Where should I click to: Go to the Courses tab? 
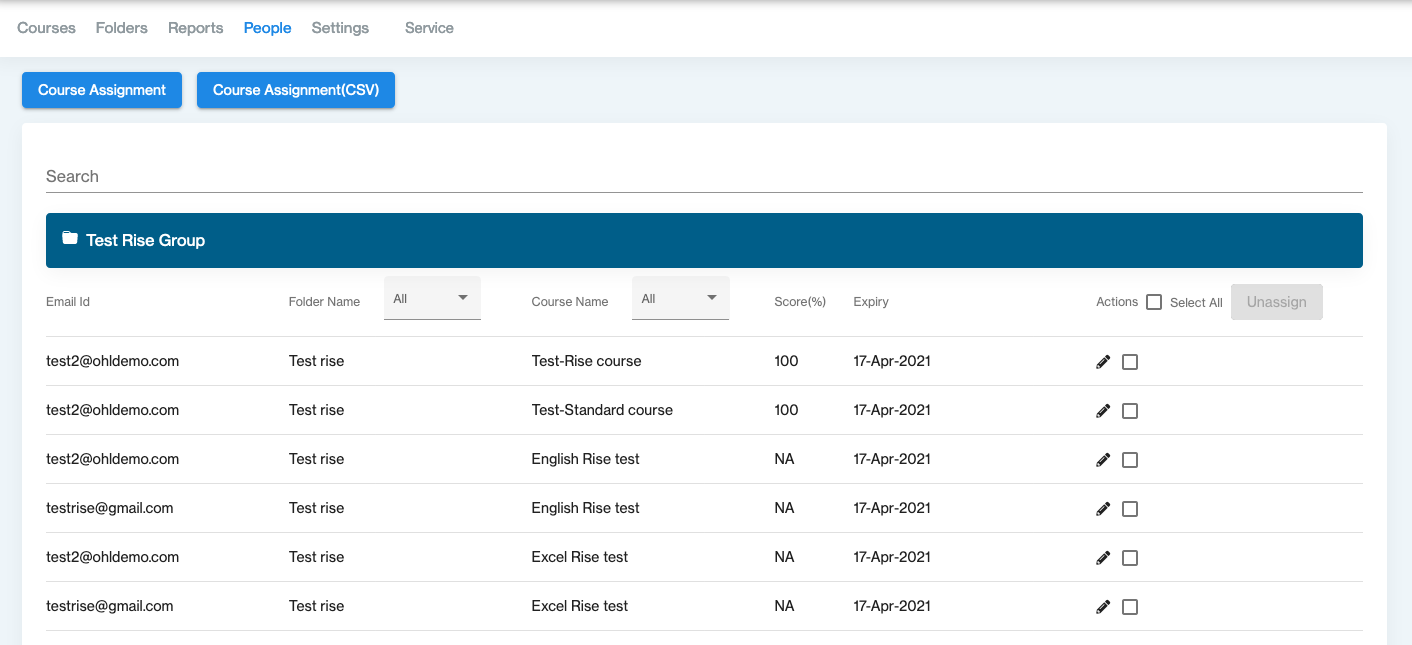[x=47, y=28]
